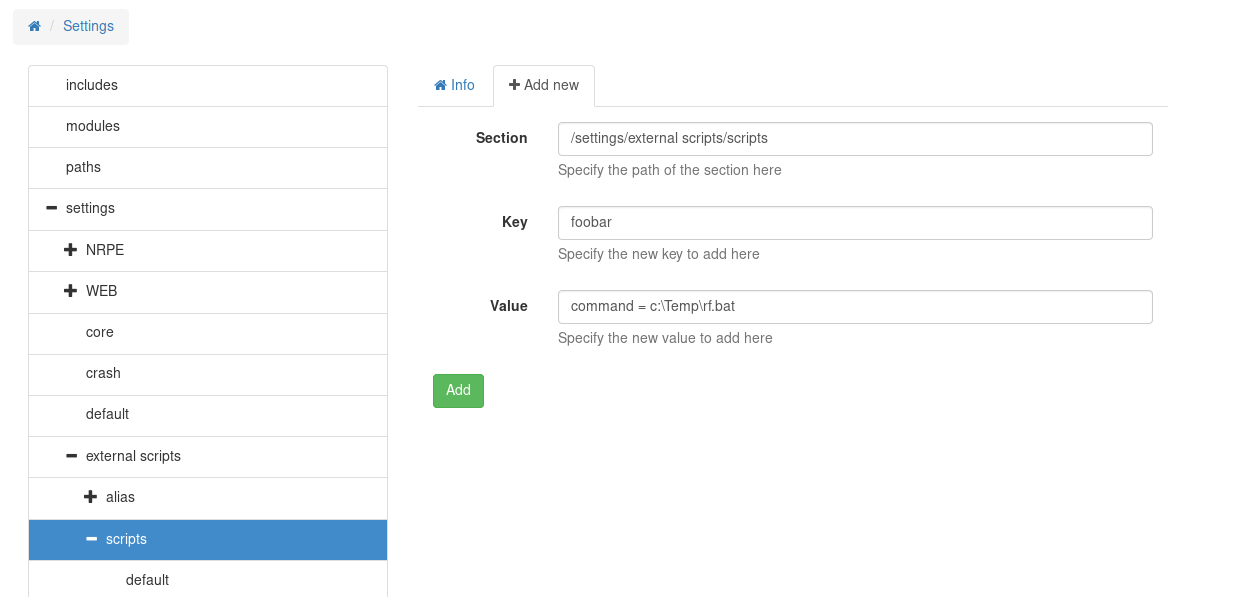This screenshot has width=1238, height=597.
Task: Open the core settings item
Action: point(100,332)
